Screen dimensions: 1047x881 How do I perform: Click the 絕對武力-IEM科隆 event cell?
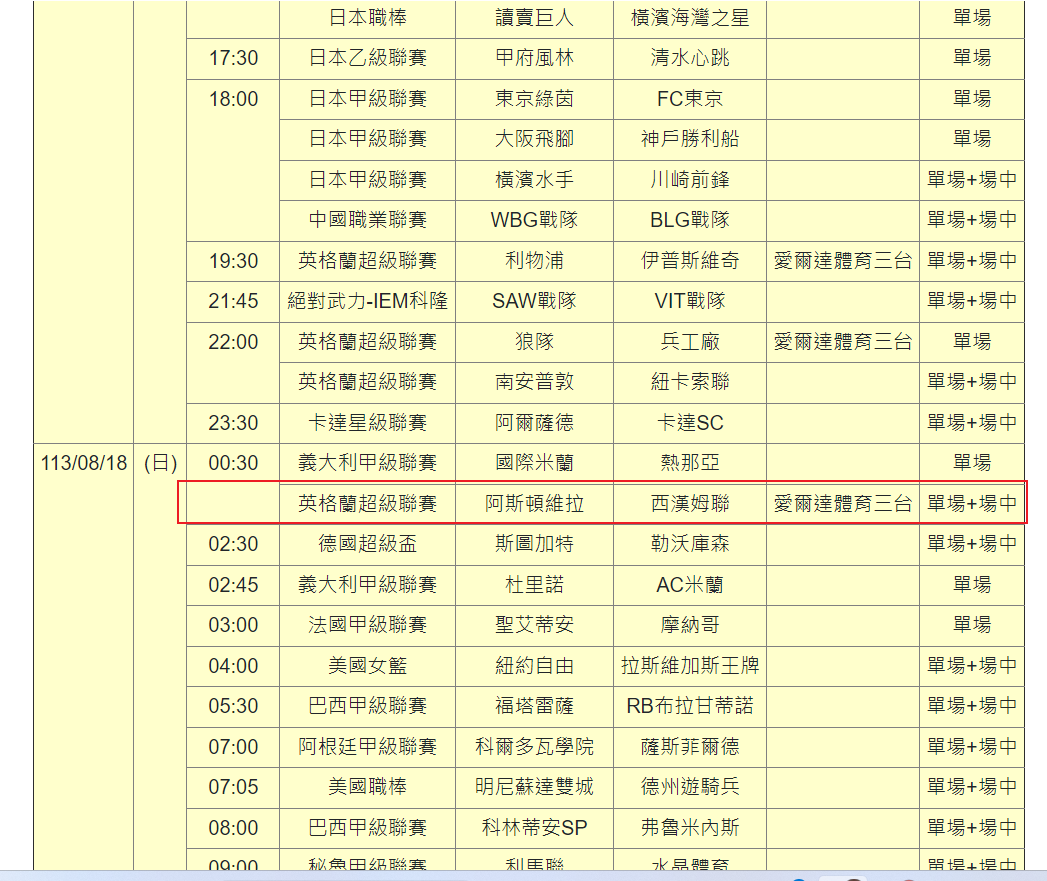click(367, 301)
